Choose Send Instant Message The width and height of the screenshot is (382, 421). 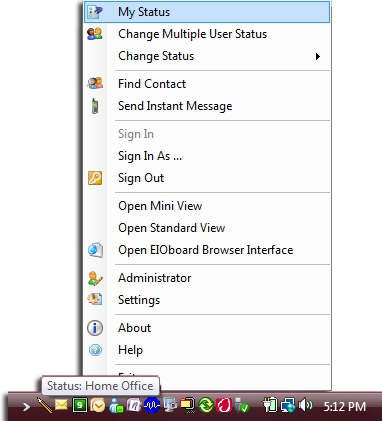[207, 106]
